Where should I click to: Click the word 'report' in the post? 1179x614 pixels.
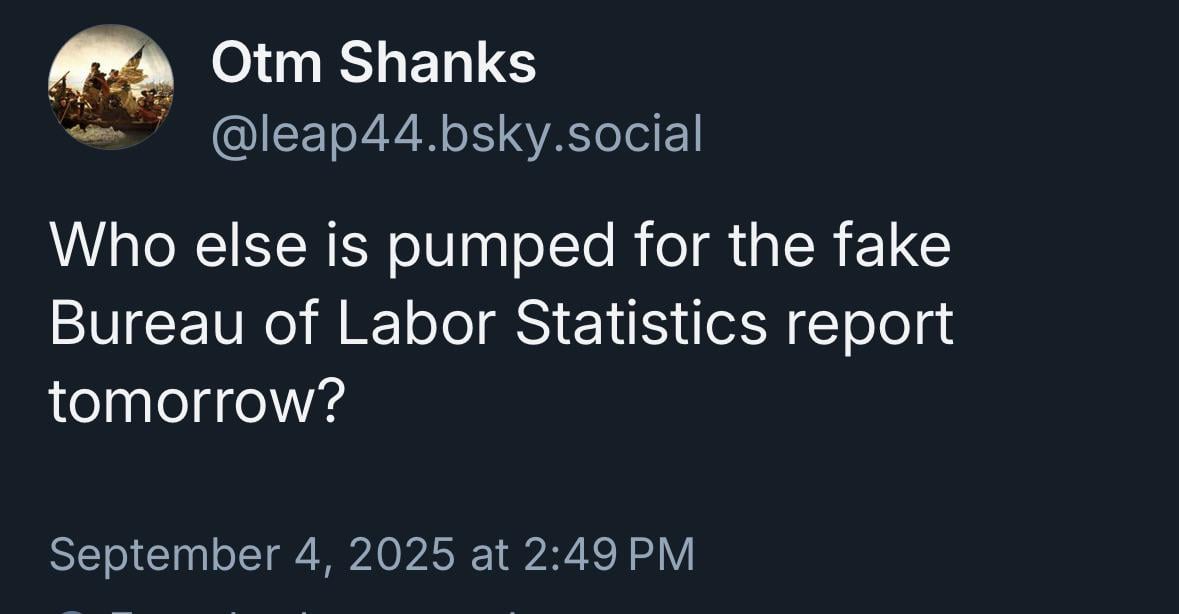870,326
